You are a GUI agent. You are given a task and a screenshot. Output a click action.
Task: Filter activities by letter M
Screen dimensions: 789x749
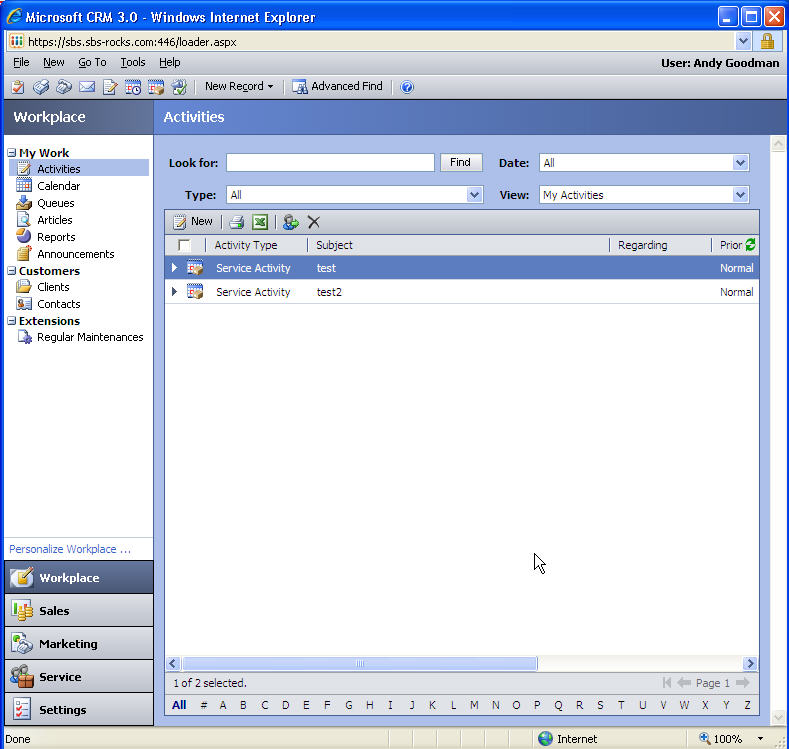[474, 705]
